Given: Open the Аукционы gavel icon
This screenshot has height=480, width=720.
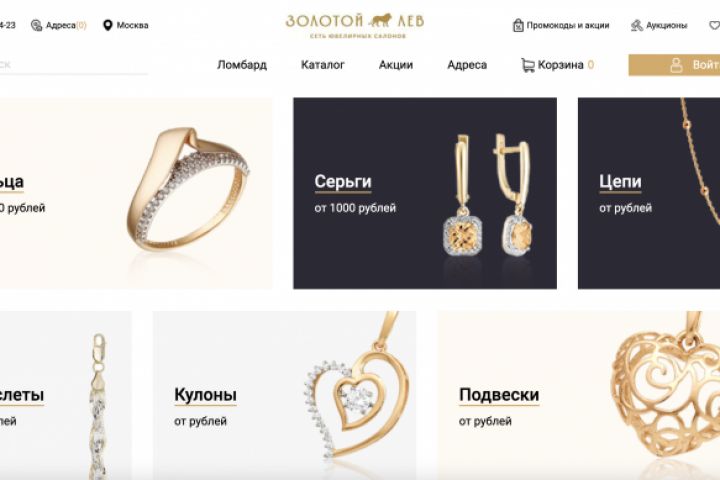Looking at the screenshot, I should (636, 25).
